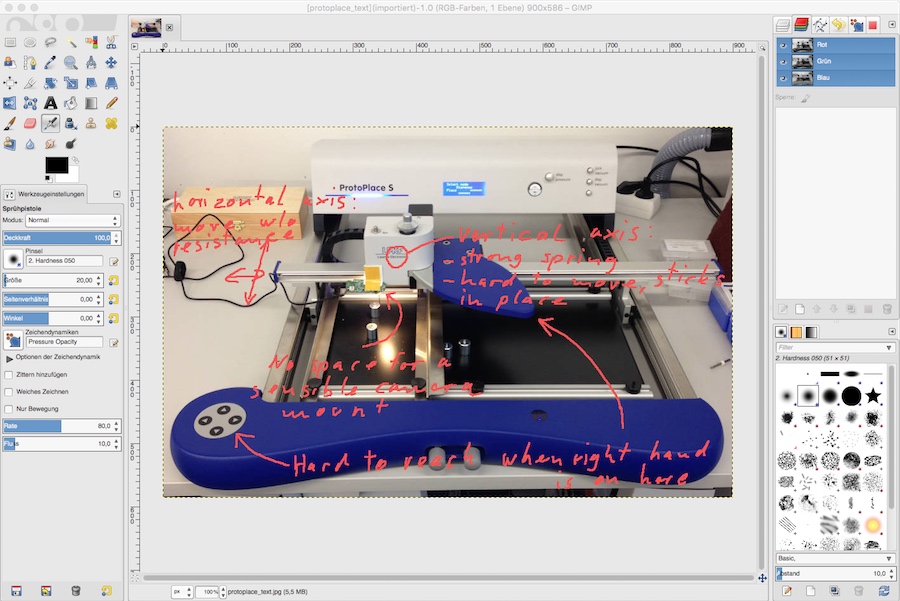The image size is (900, 601).
Task: Select the Dodge/Burn tool
Action: [x=71, y=144]
